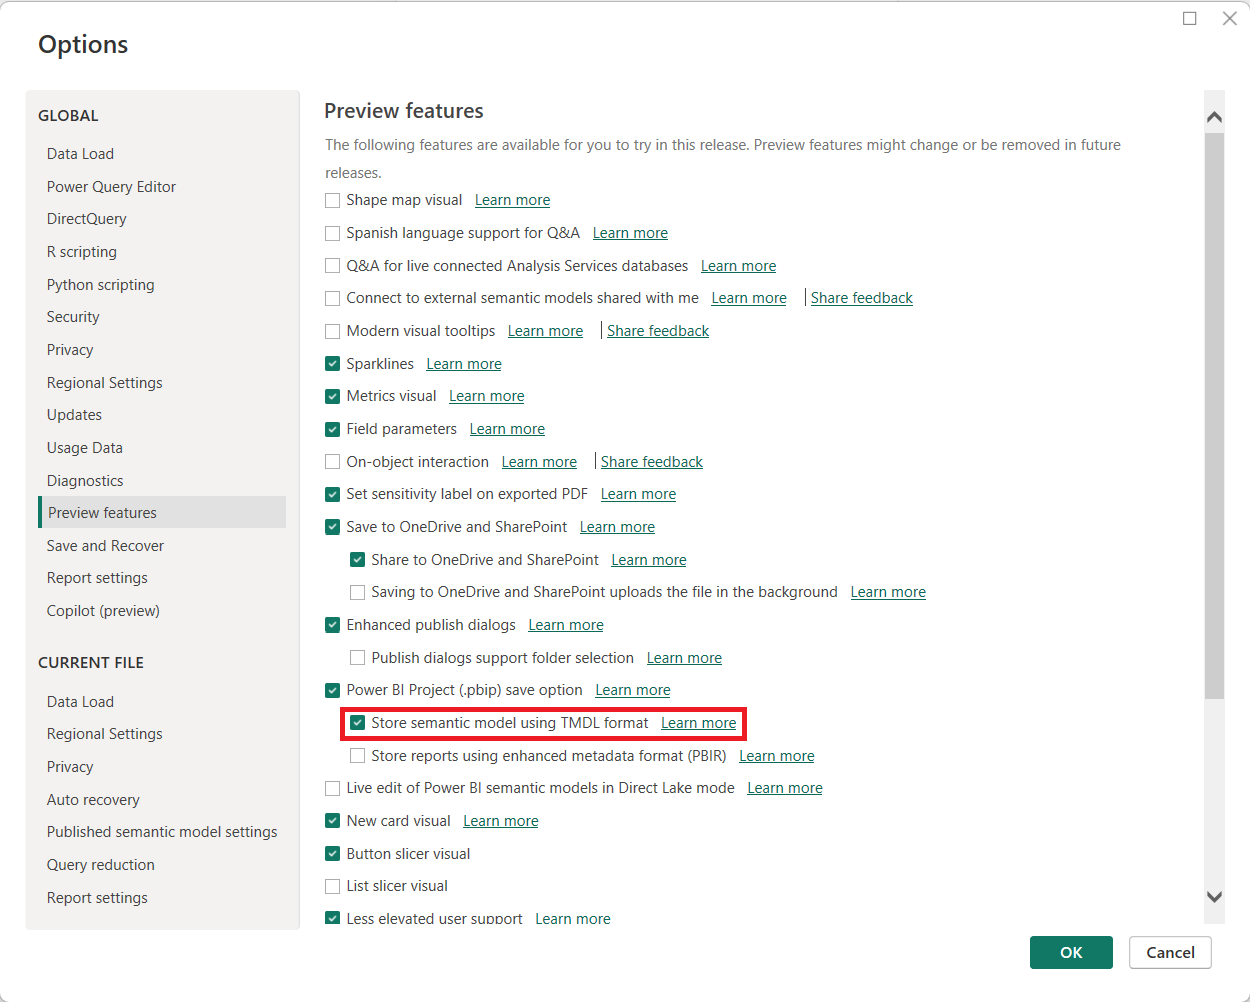
Task: Maximize the Options dialog window
Action: tap(1190, 18)
